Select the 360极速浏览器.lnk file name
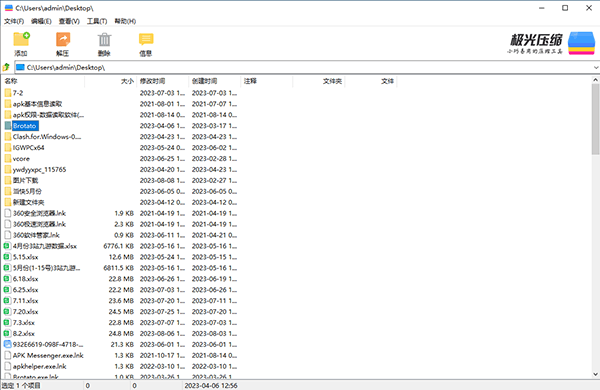This screenshot has height=390, width=600. coord(39,224)
